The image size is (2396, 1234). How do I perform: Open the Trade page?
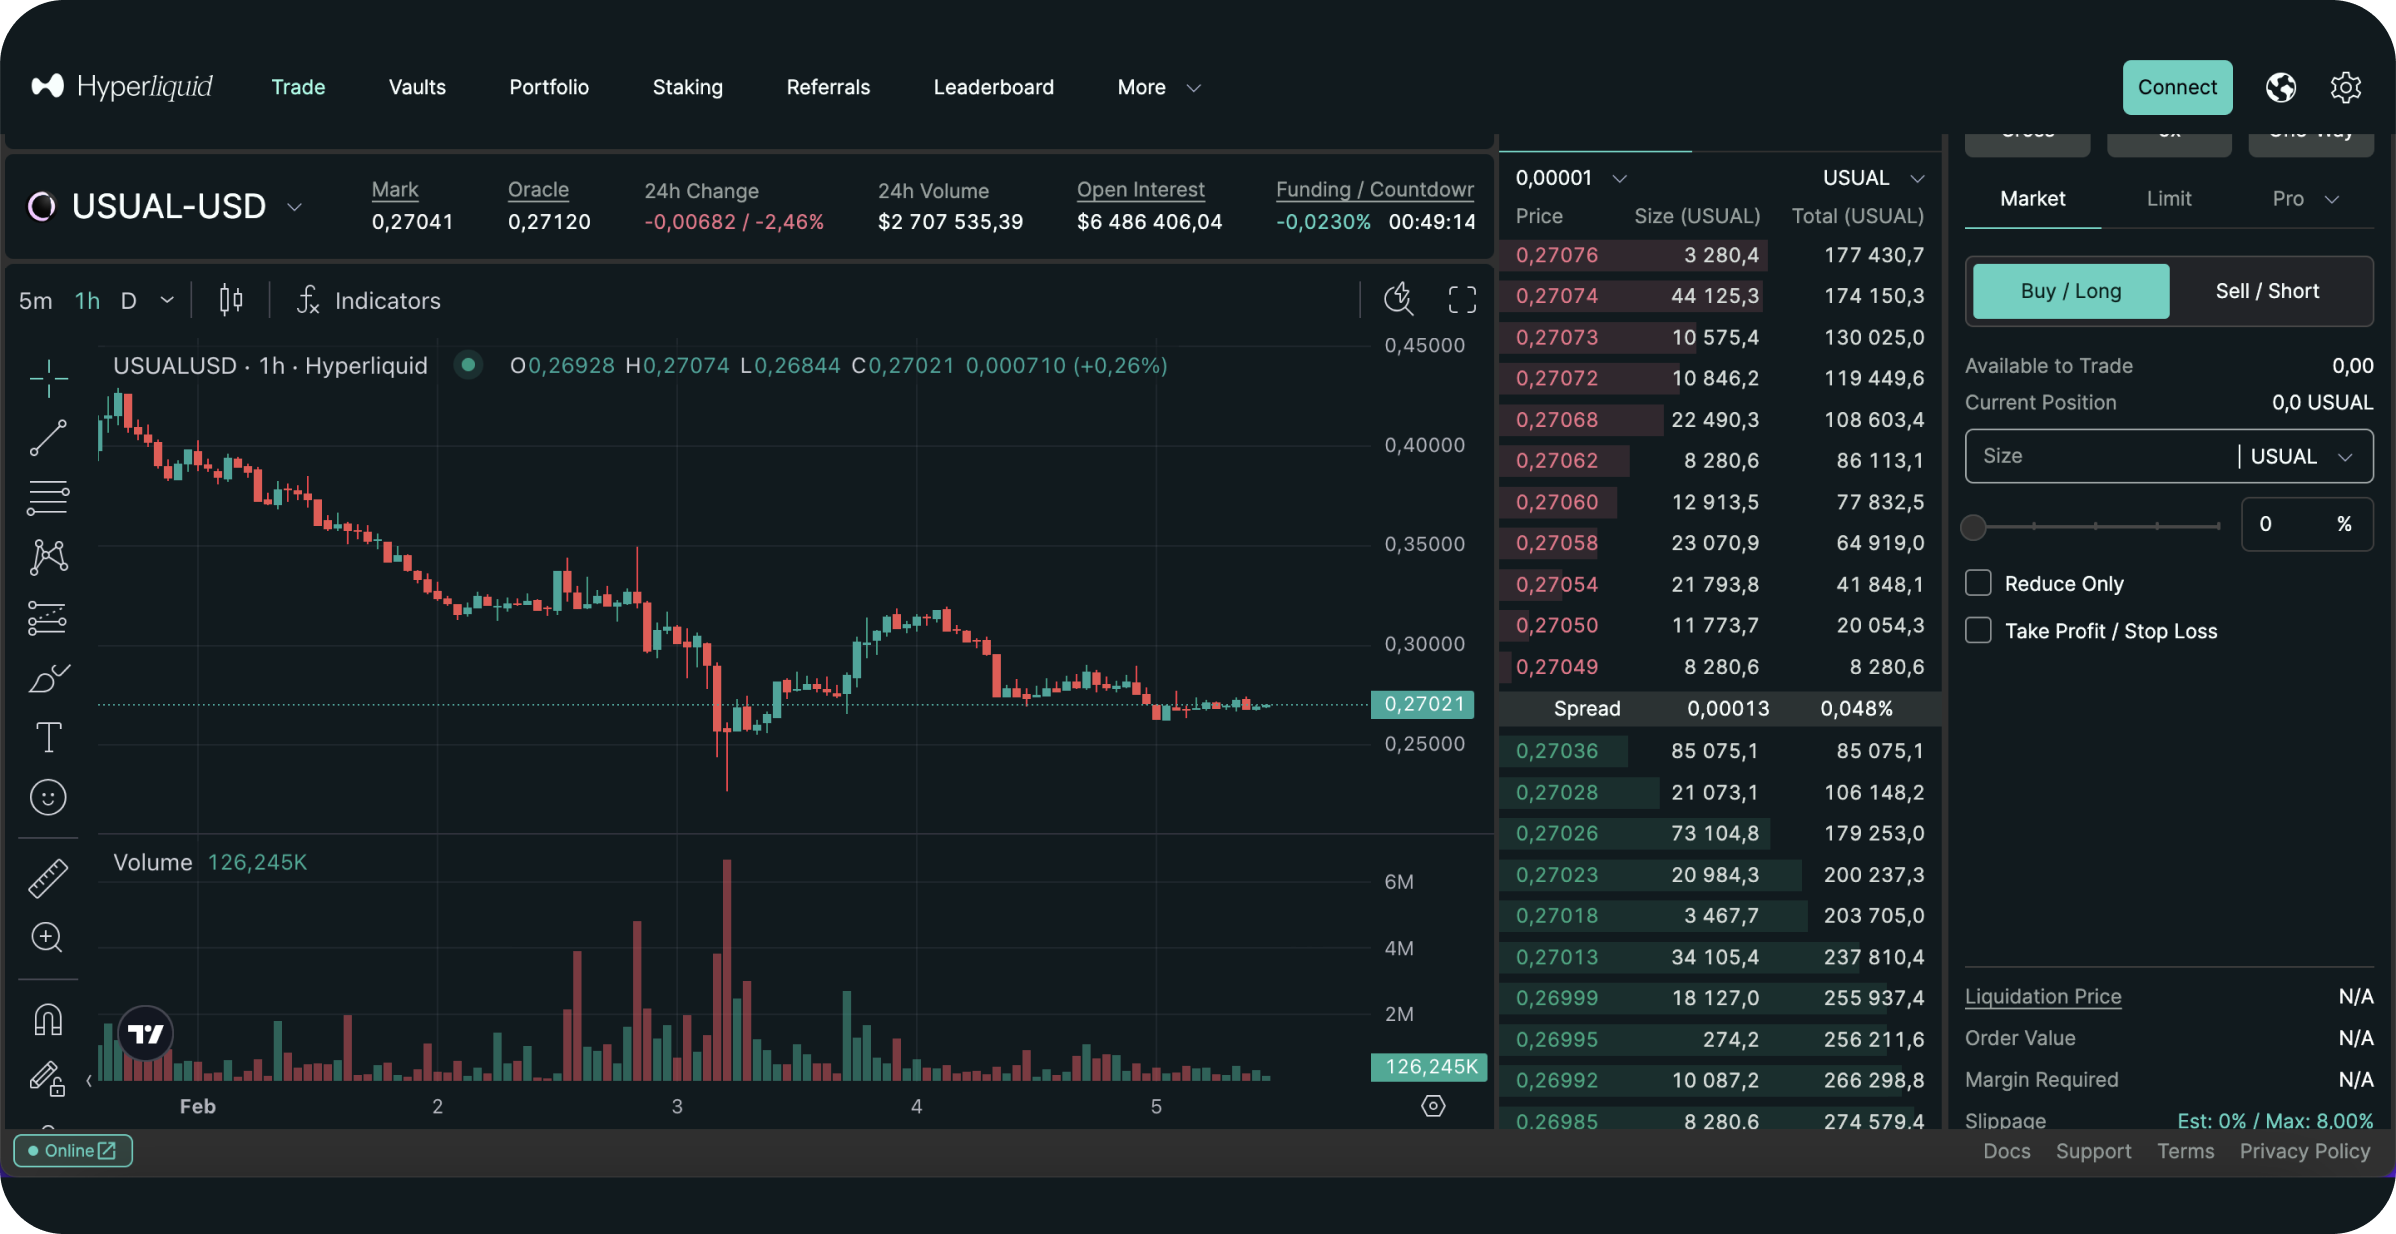pyautogui.click(x=298, y=87)
